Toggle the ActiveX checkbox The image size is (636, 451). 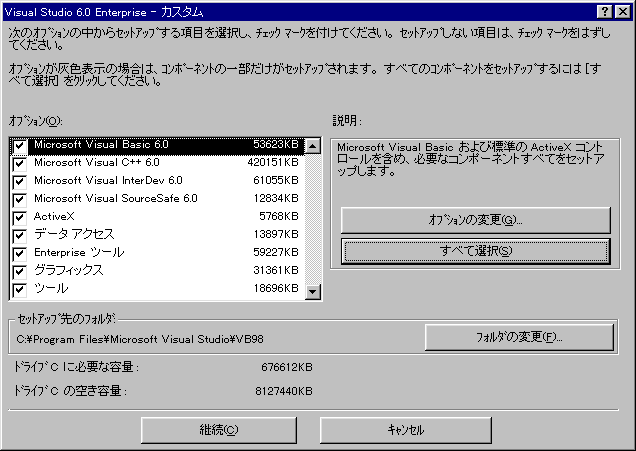(19, 218)
